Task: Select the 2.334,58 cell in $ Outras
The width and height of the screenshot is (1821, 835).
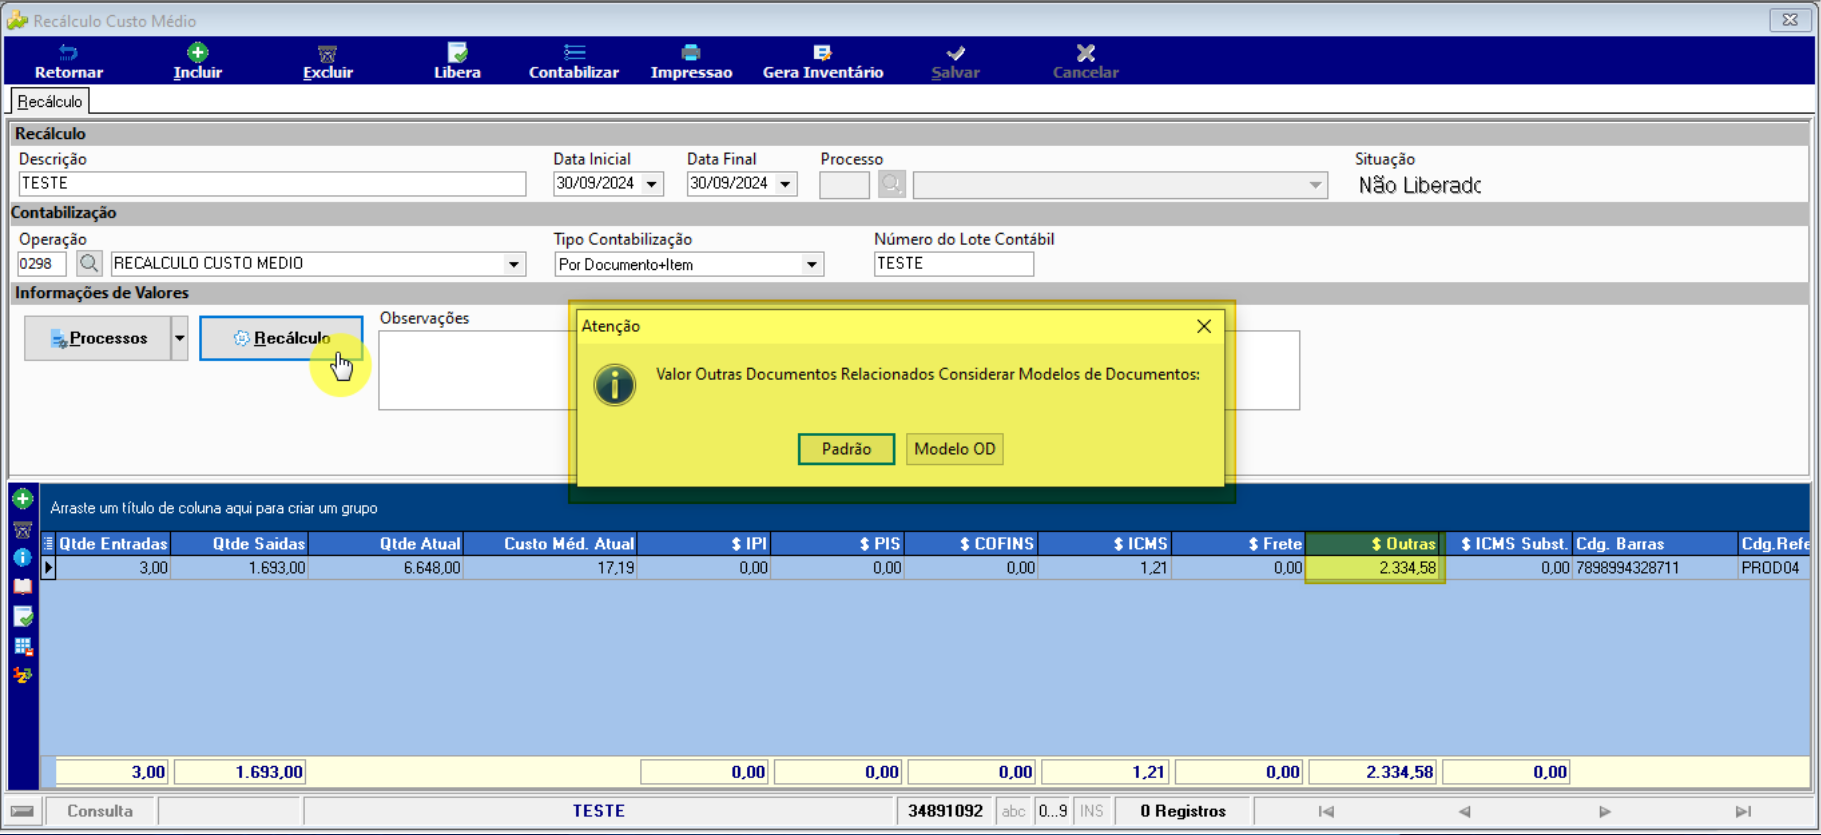Action: [x=1373, y=568]
